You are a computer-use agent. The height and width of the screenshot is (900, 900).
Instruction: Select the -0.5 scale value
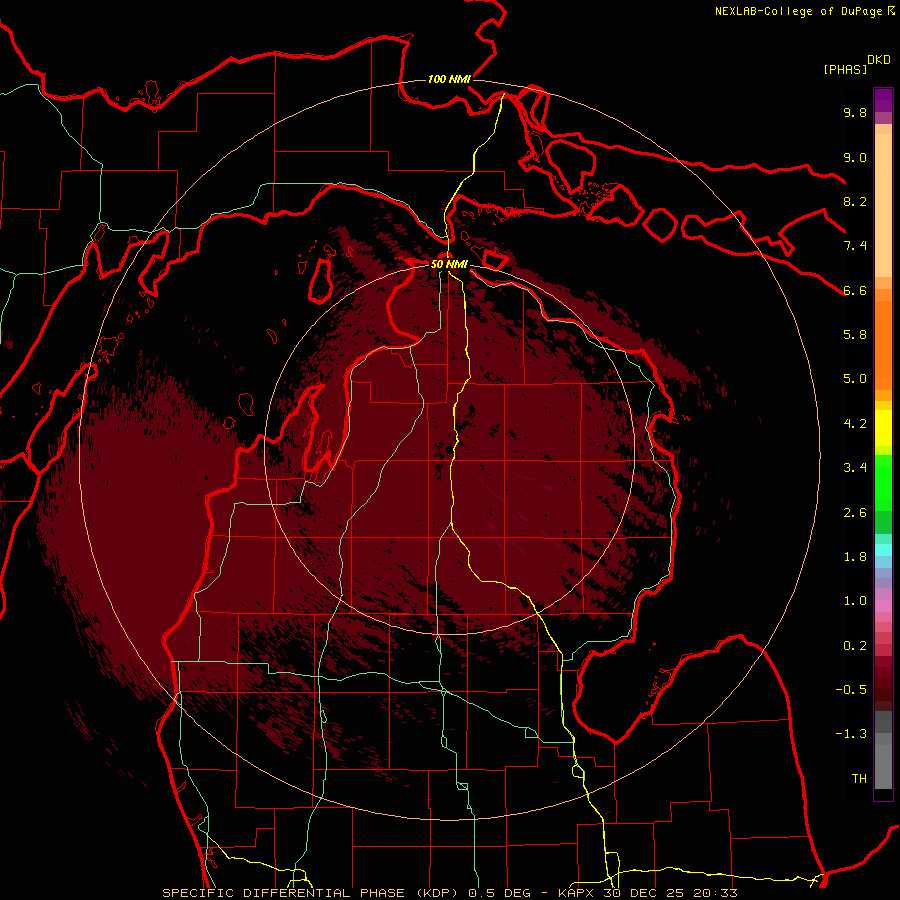(x=851, y=690)
